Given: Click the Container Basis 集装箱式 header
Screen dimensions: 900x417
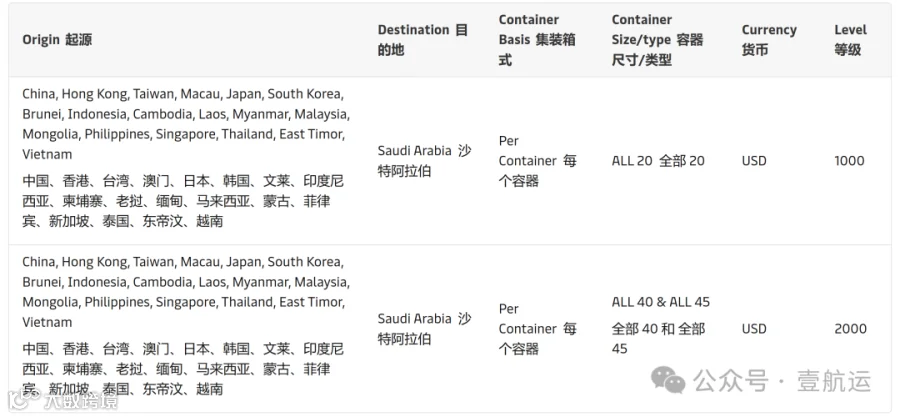Looking at the screenshot, I should pyautogui.click(x=537, y=40).
